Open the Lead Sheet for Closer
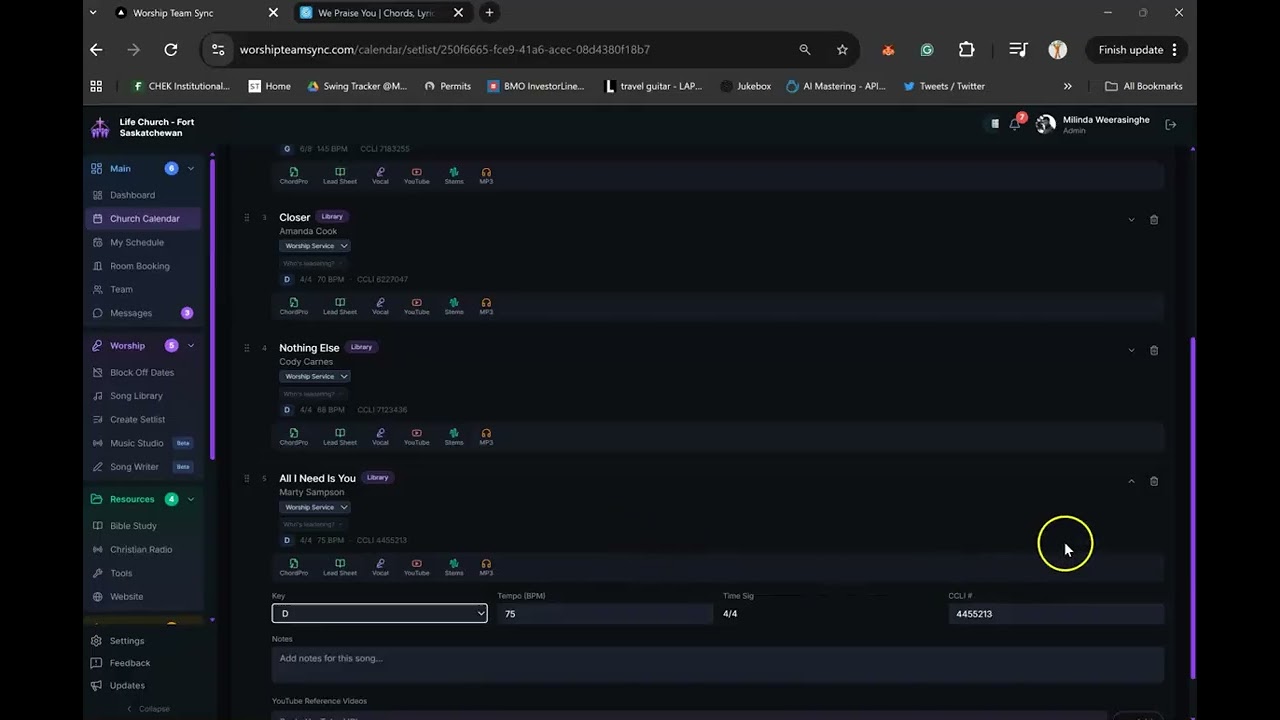 pos(340,306)
